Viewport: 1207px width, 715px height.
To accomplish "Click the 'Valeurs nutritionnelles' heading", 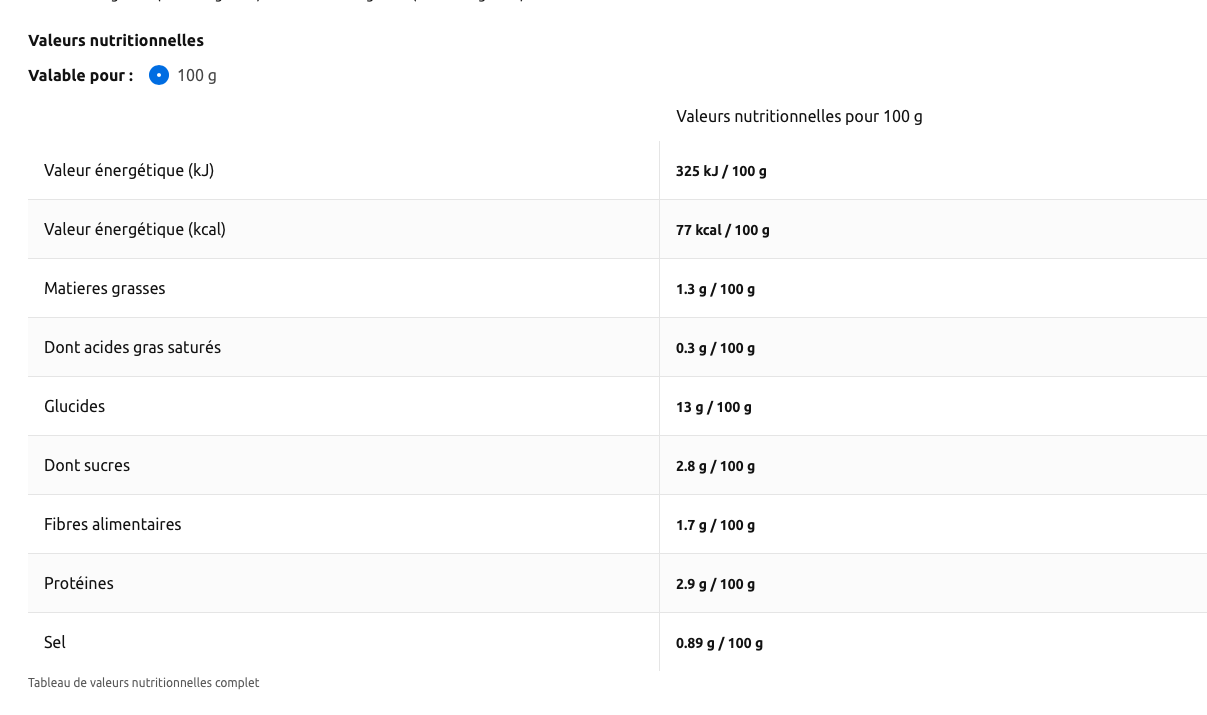I will click(116, 40).
